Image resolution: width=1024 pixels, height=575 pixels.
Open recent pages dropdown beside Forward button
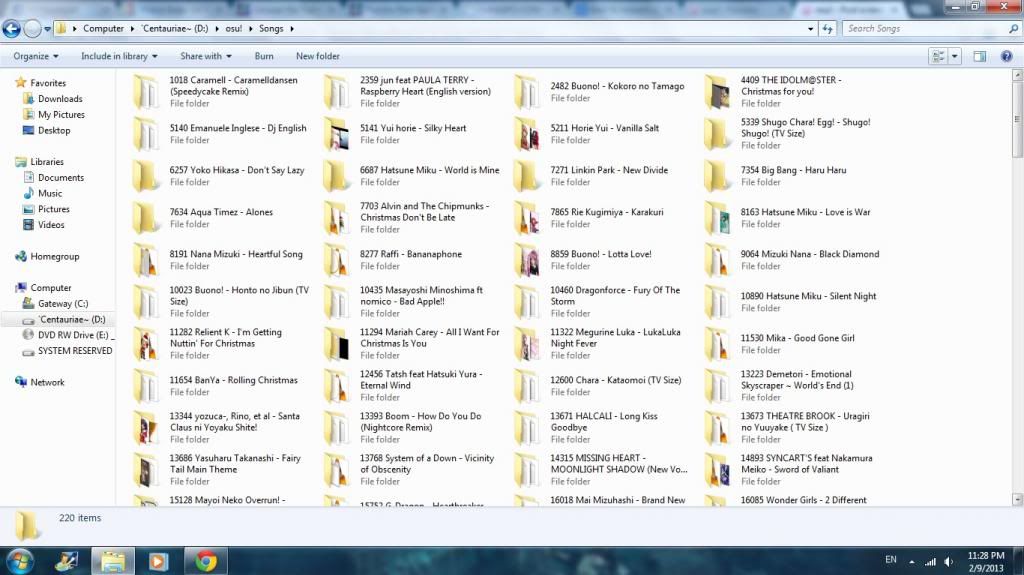pos(47,29)
